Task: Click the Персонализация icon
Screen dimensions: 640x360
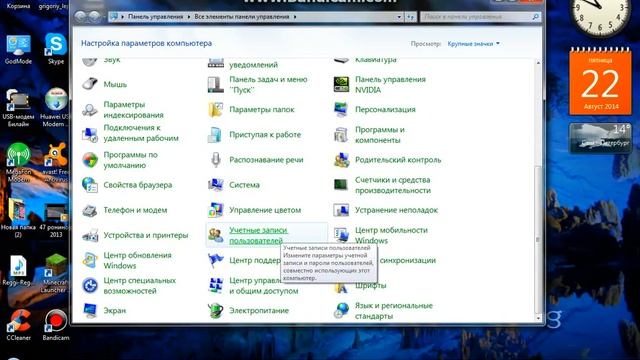Action: pos(341,109)
